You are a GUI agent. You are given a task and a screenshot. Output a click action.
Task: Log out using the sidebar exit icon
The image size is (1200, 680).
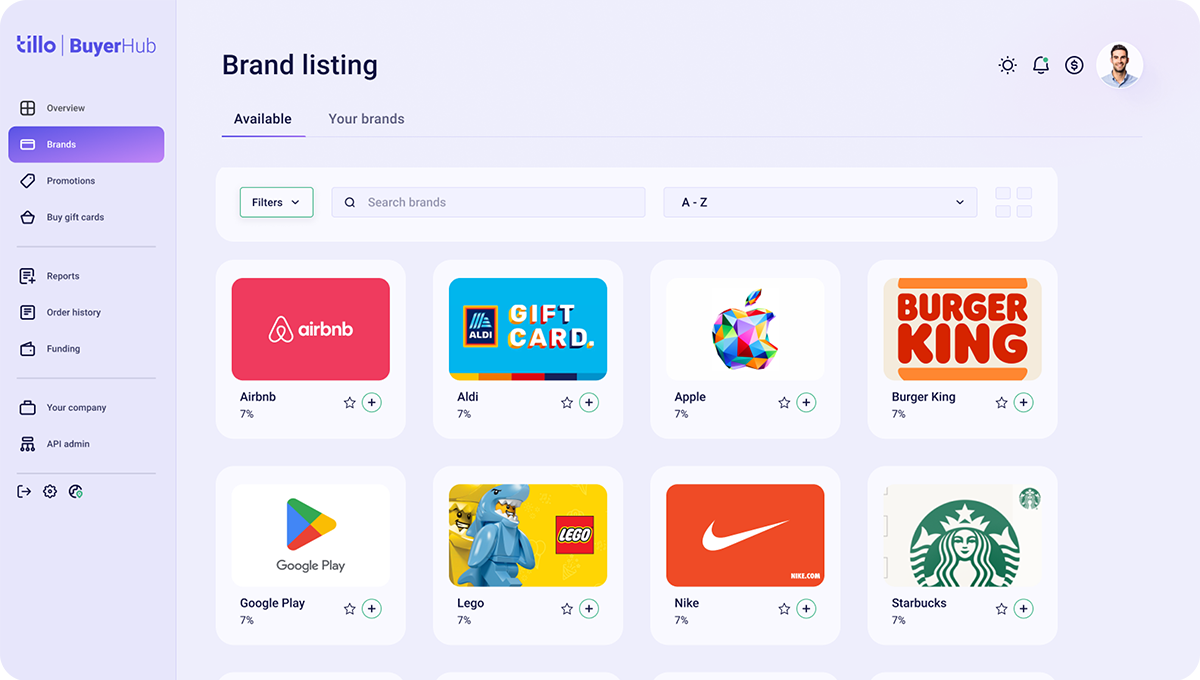click(23, 491)
